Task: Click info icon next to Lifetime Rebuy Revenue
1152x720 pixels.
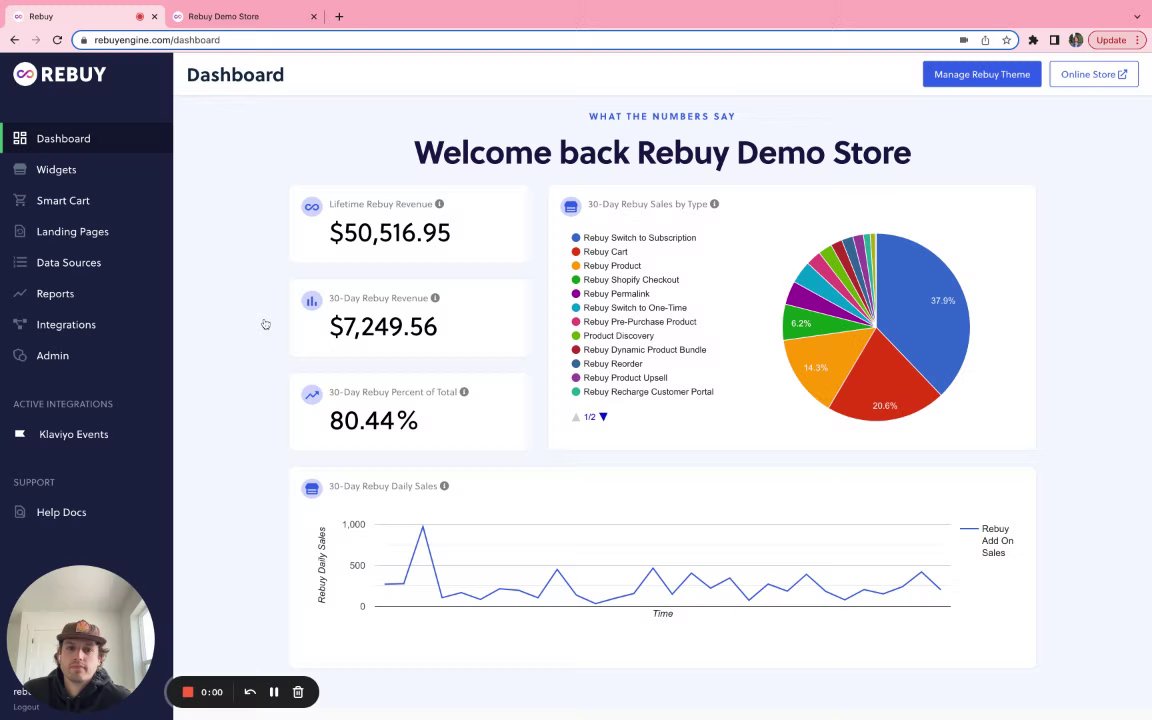Action: tap(439, 204)
